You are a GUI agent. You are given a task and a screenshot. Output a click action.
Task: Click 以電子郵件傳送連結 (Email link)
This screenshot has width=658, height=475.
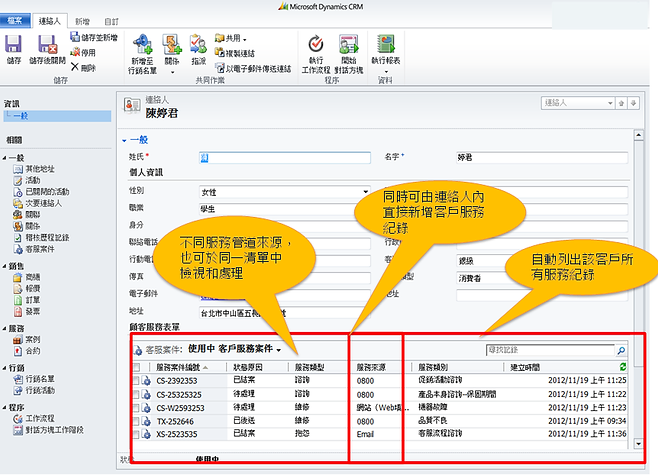tap(253, 68)
